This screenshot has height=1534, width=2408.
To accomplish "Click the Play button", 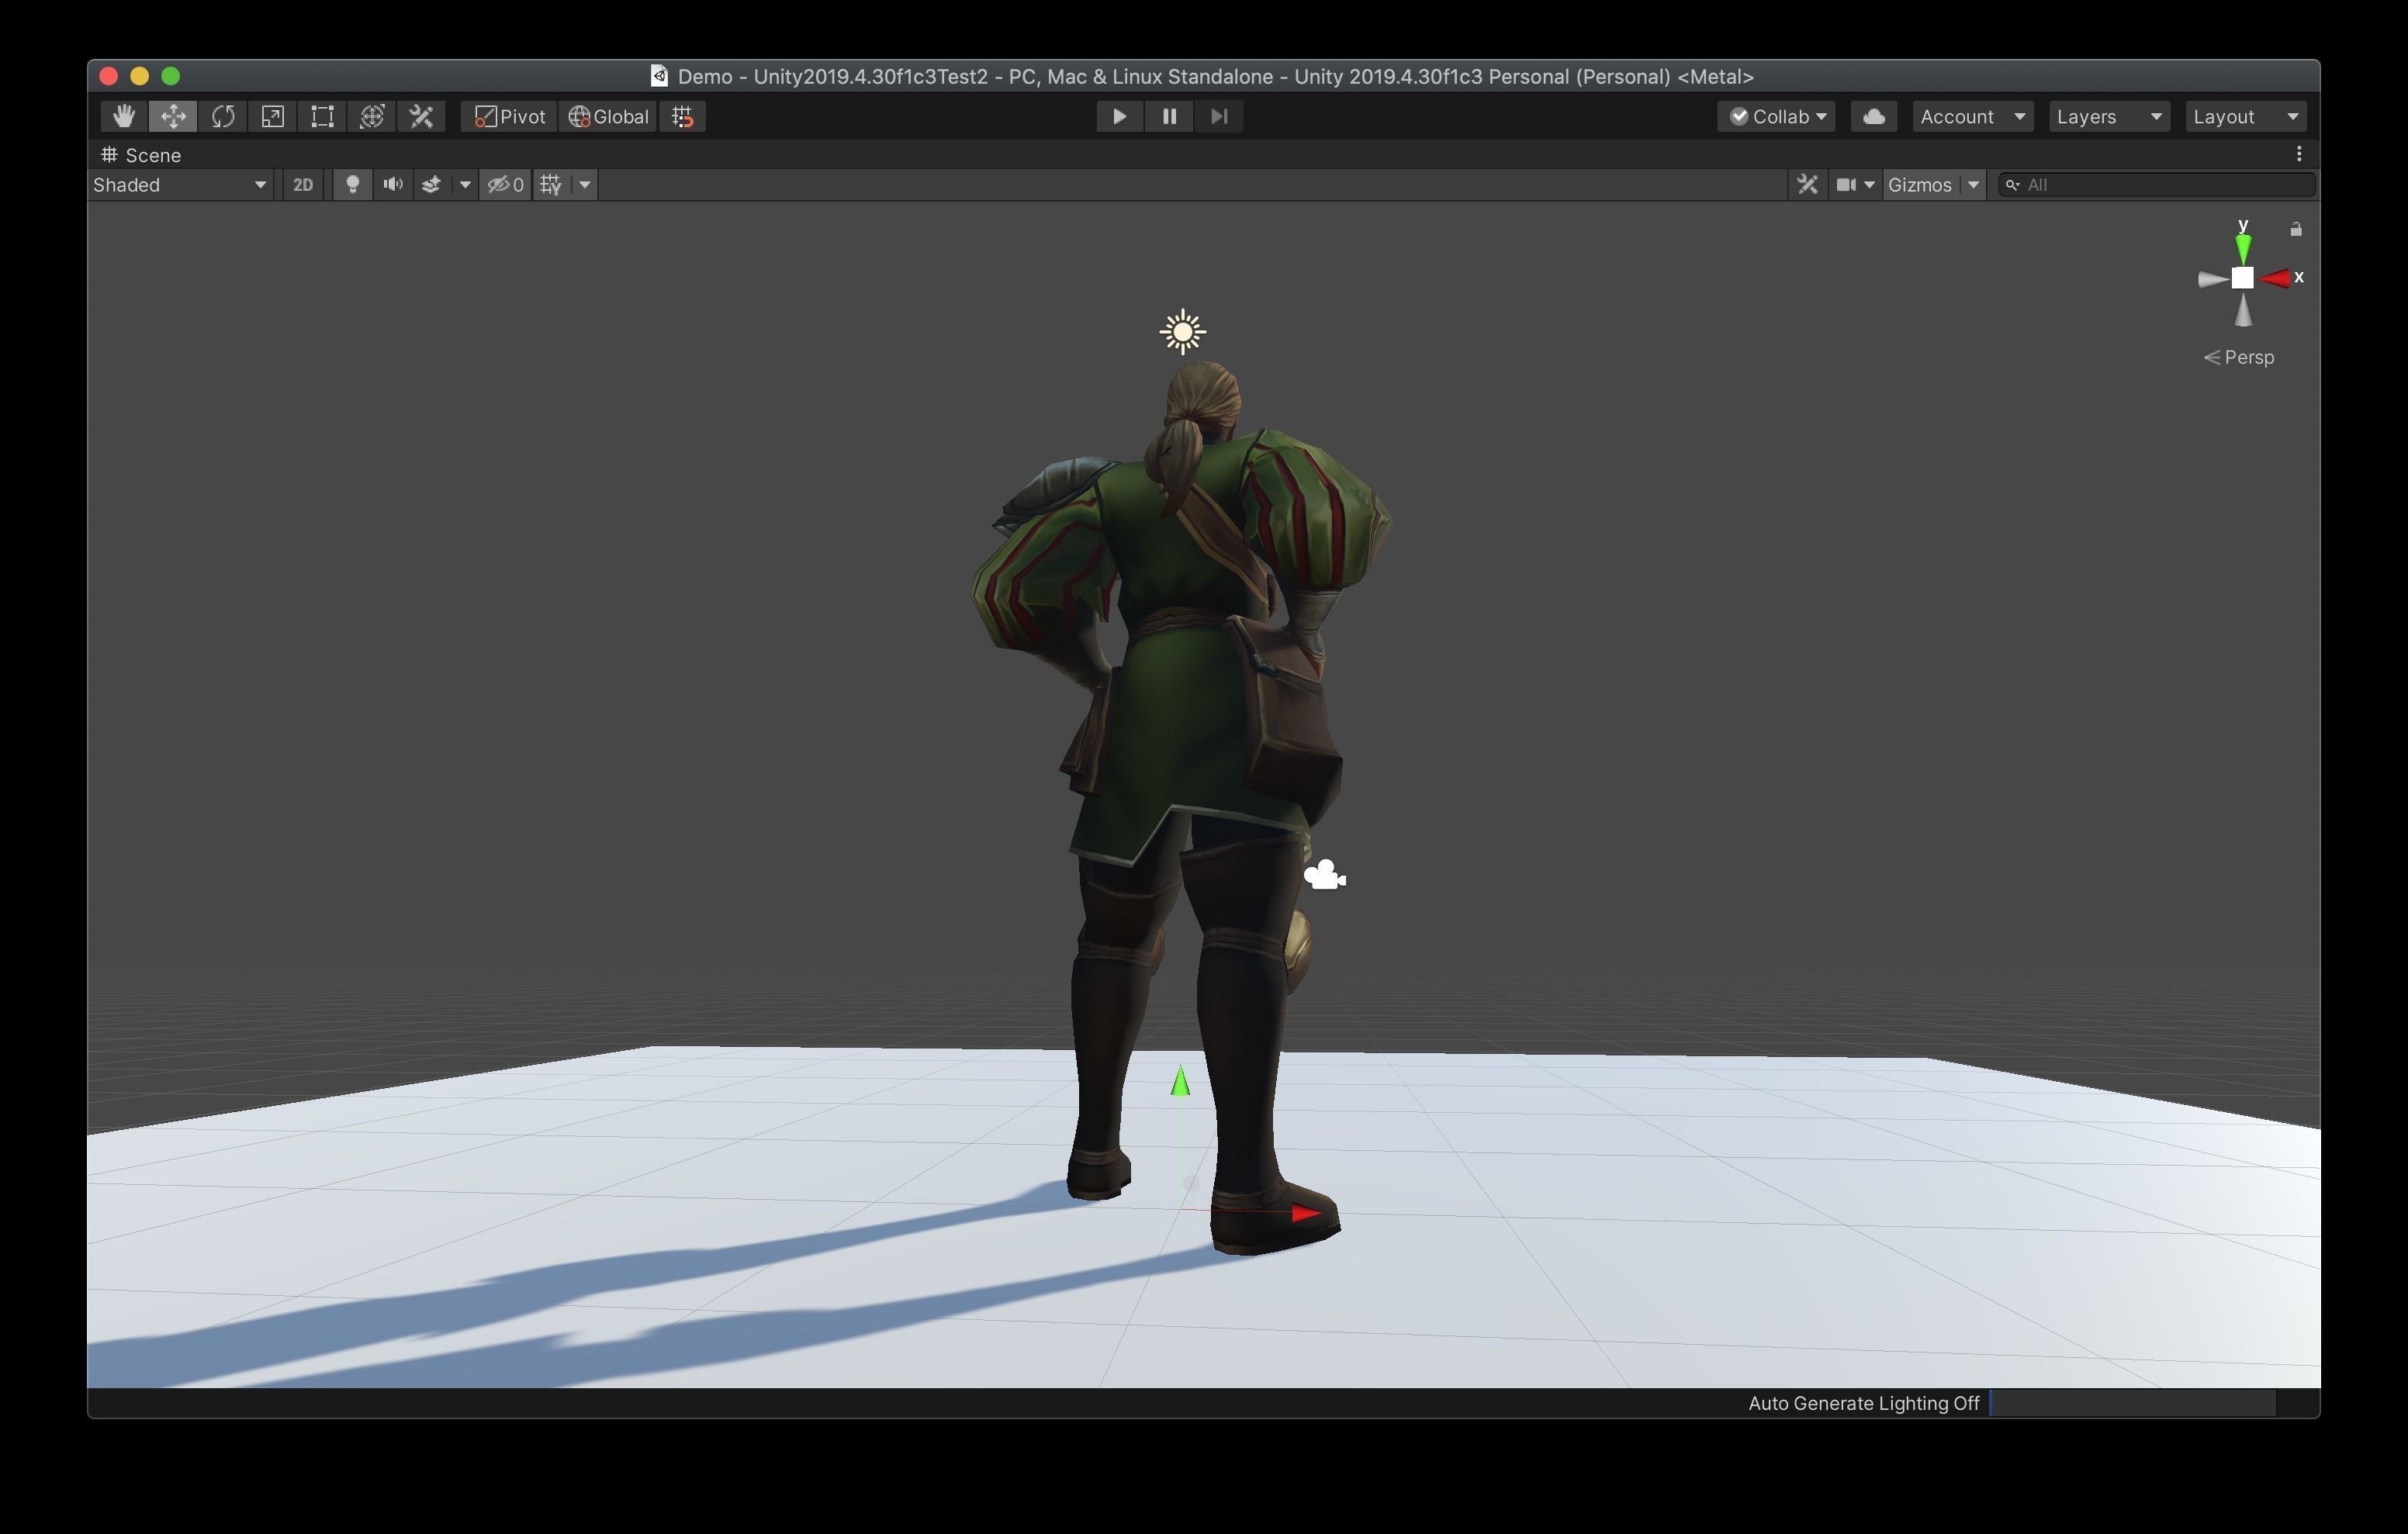I will point(1118,116).
